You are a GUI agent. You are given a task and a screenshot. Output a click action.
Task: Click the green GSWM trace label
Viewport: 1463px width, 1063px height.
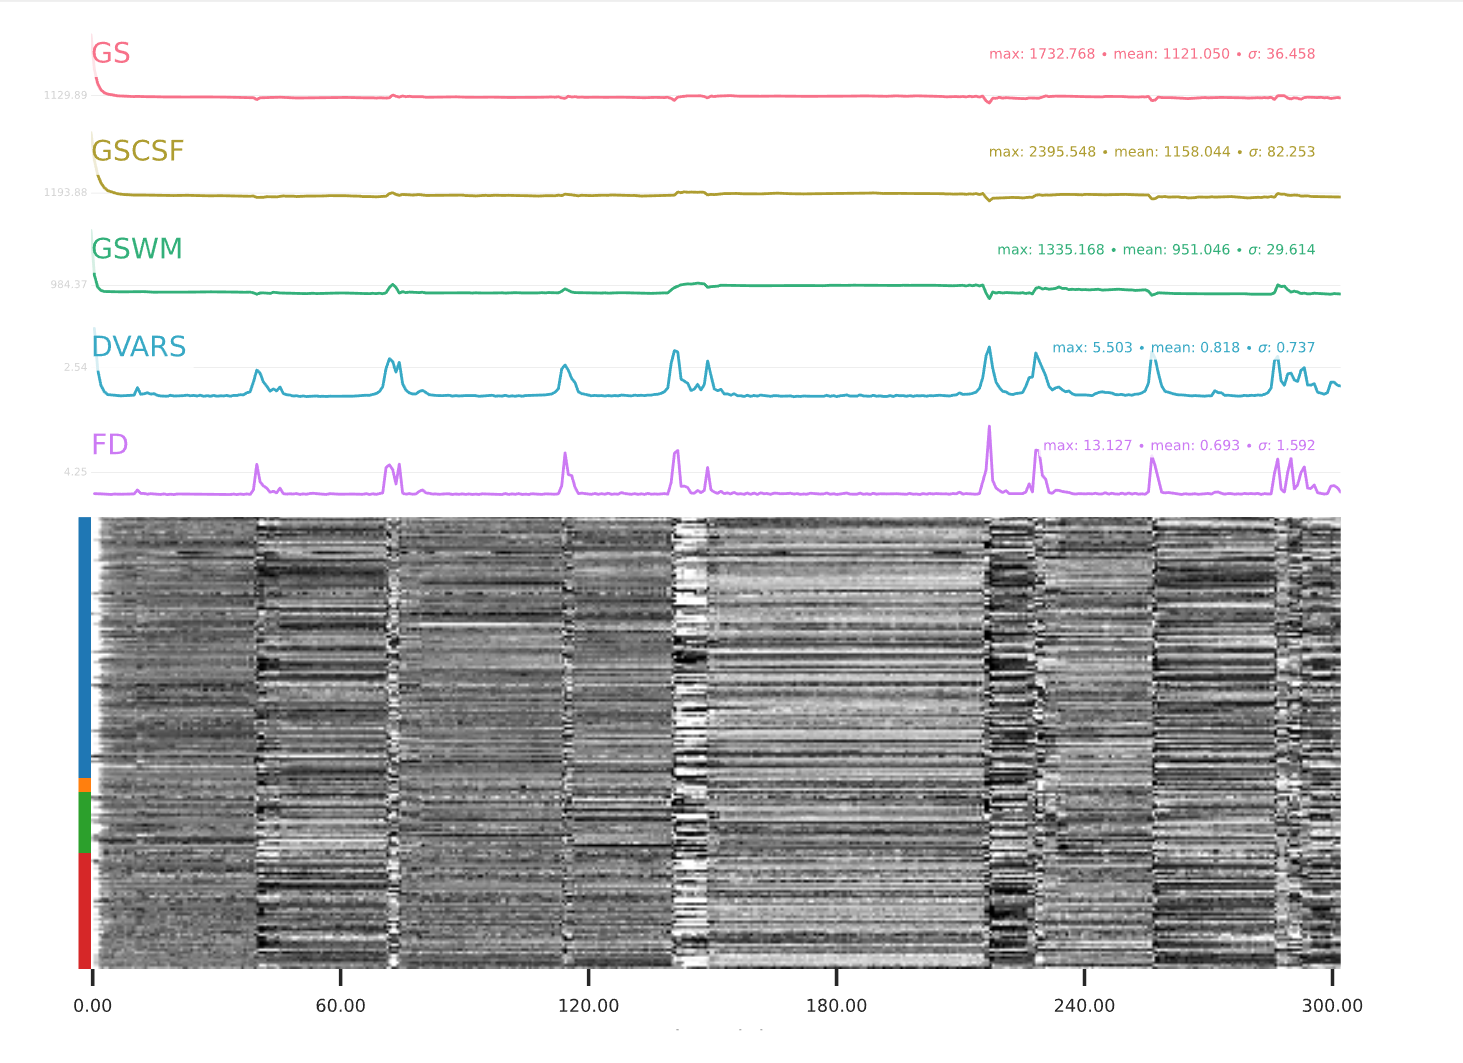tap(137, 249)
